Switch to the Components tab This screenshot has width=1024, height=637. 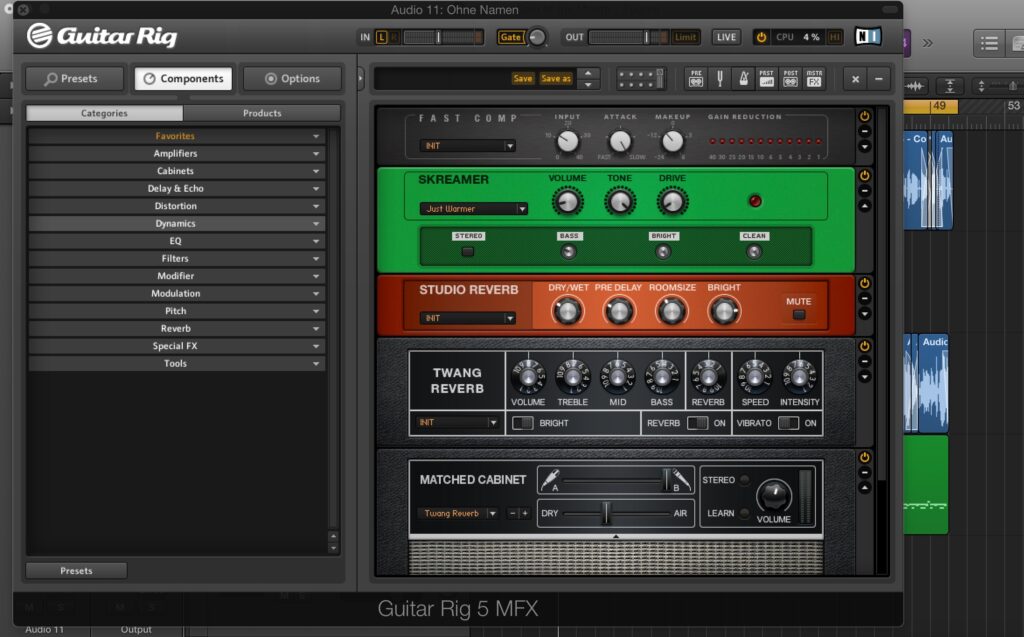[184, 78]
